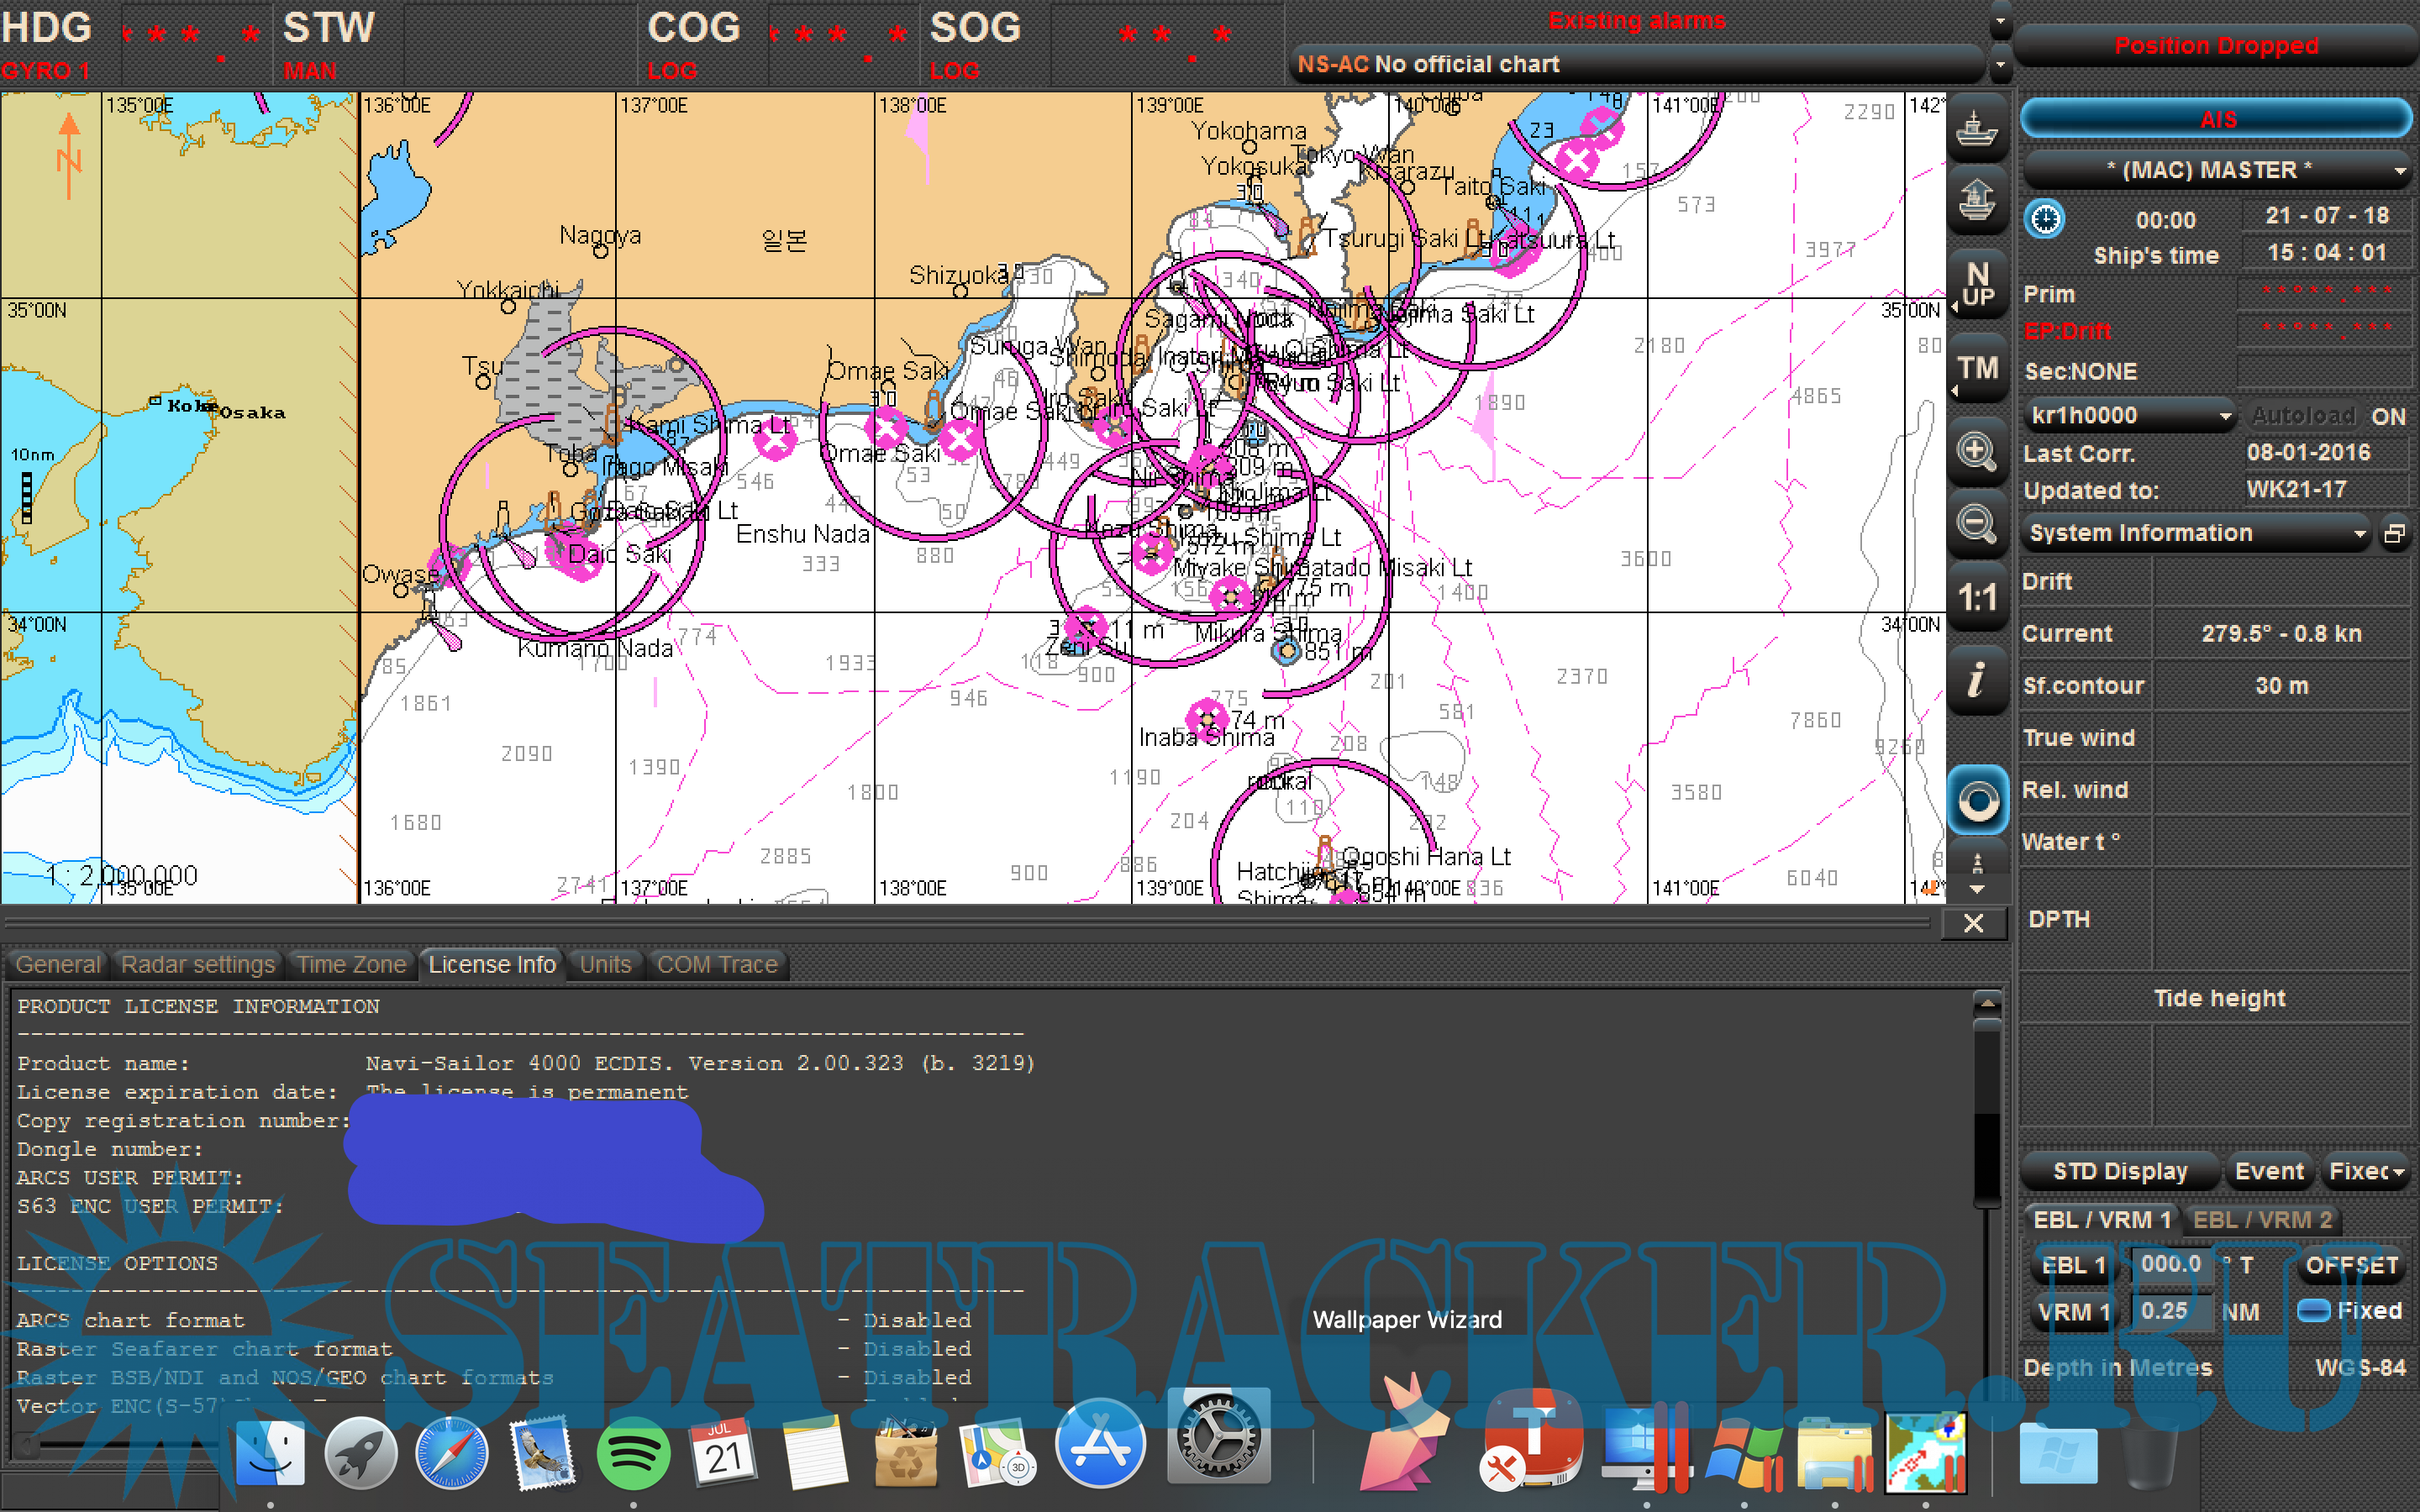
Task: Click the 1:1 original scale button
Action: click(x=1976, y=598)
